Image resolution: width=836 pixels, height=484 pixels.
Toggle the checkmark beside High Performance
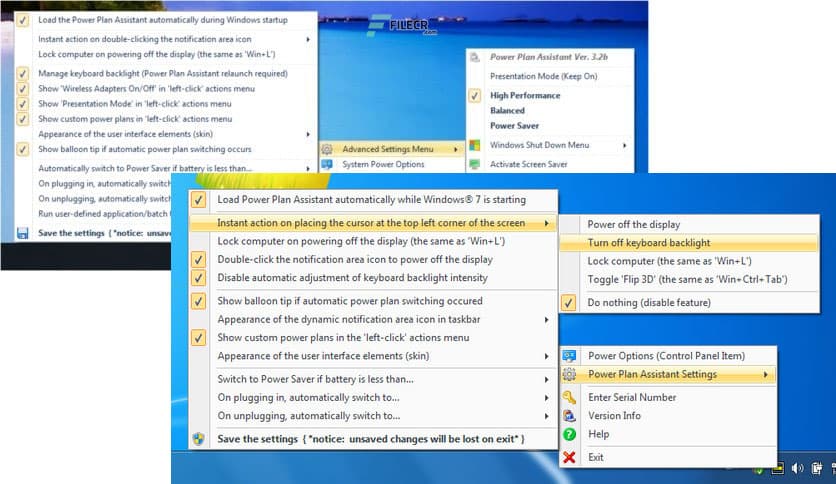point(475,96)
